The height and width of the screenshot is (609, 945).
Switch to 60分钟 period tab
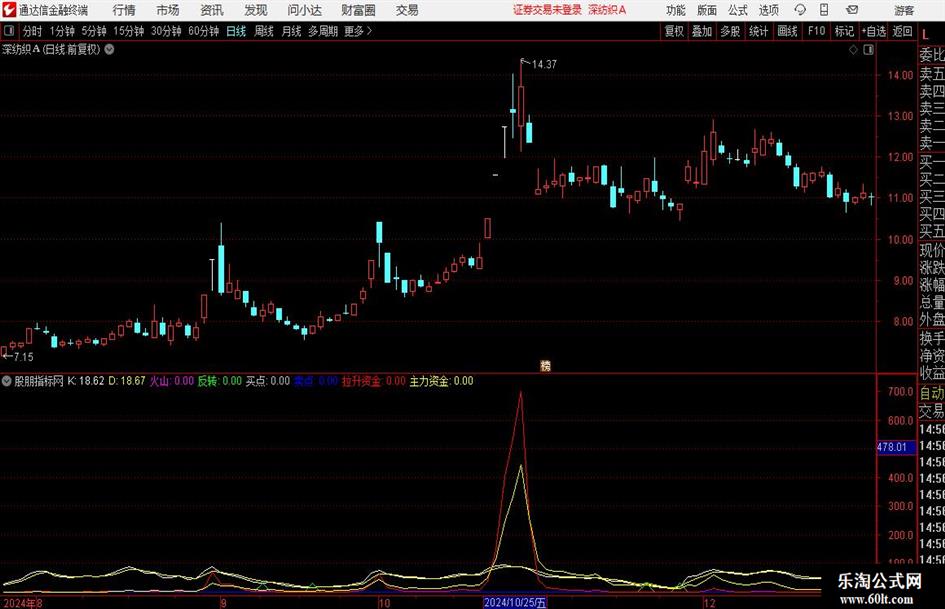203,31
